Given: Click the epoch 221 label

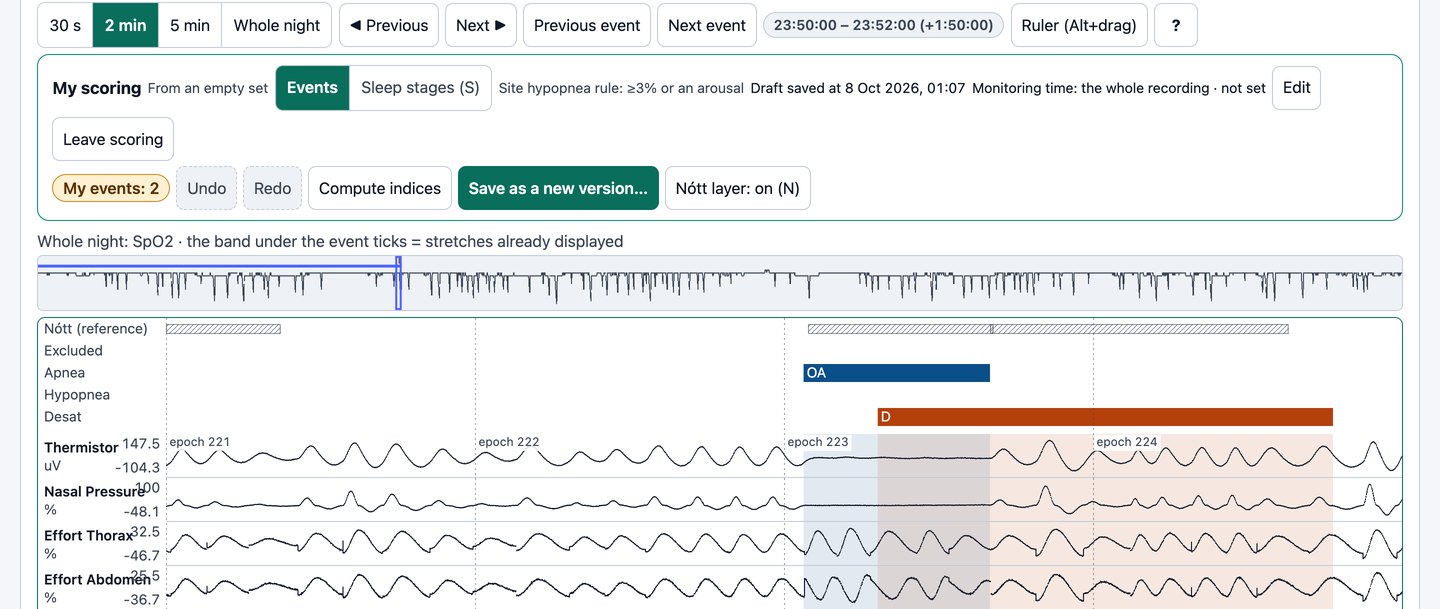Looking at the screenshot, I should (200, 442).
